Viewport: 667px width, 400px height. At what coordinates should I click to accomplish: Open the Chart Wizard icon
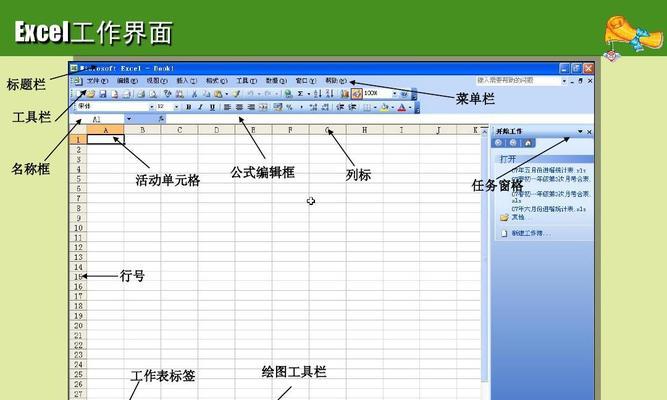click(345, 94)
